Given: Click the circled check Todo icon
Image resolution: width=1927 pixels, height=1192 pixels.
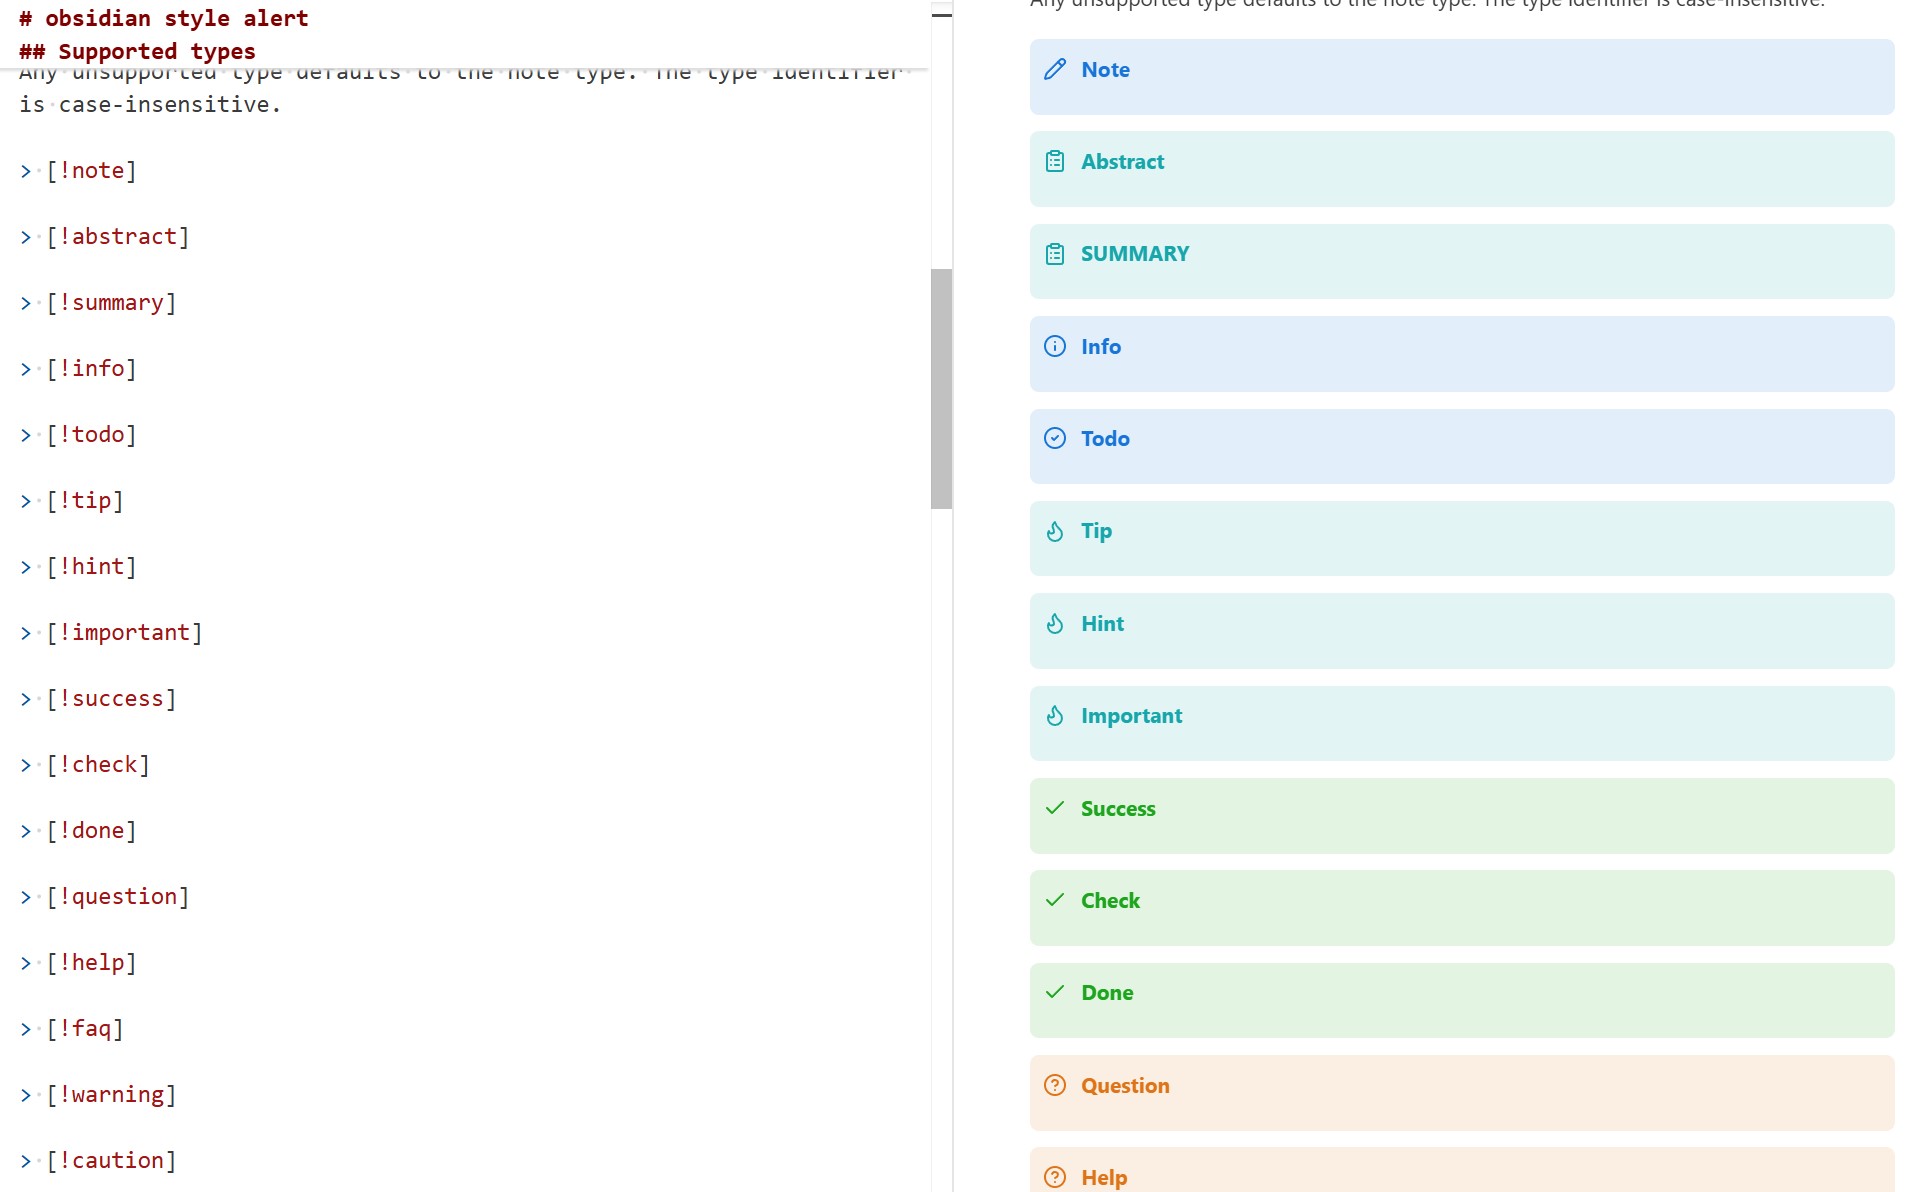Looking at the screenshot, I should 1055,439.
